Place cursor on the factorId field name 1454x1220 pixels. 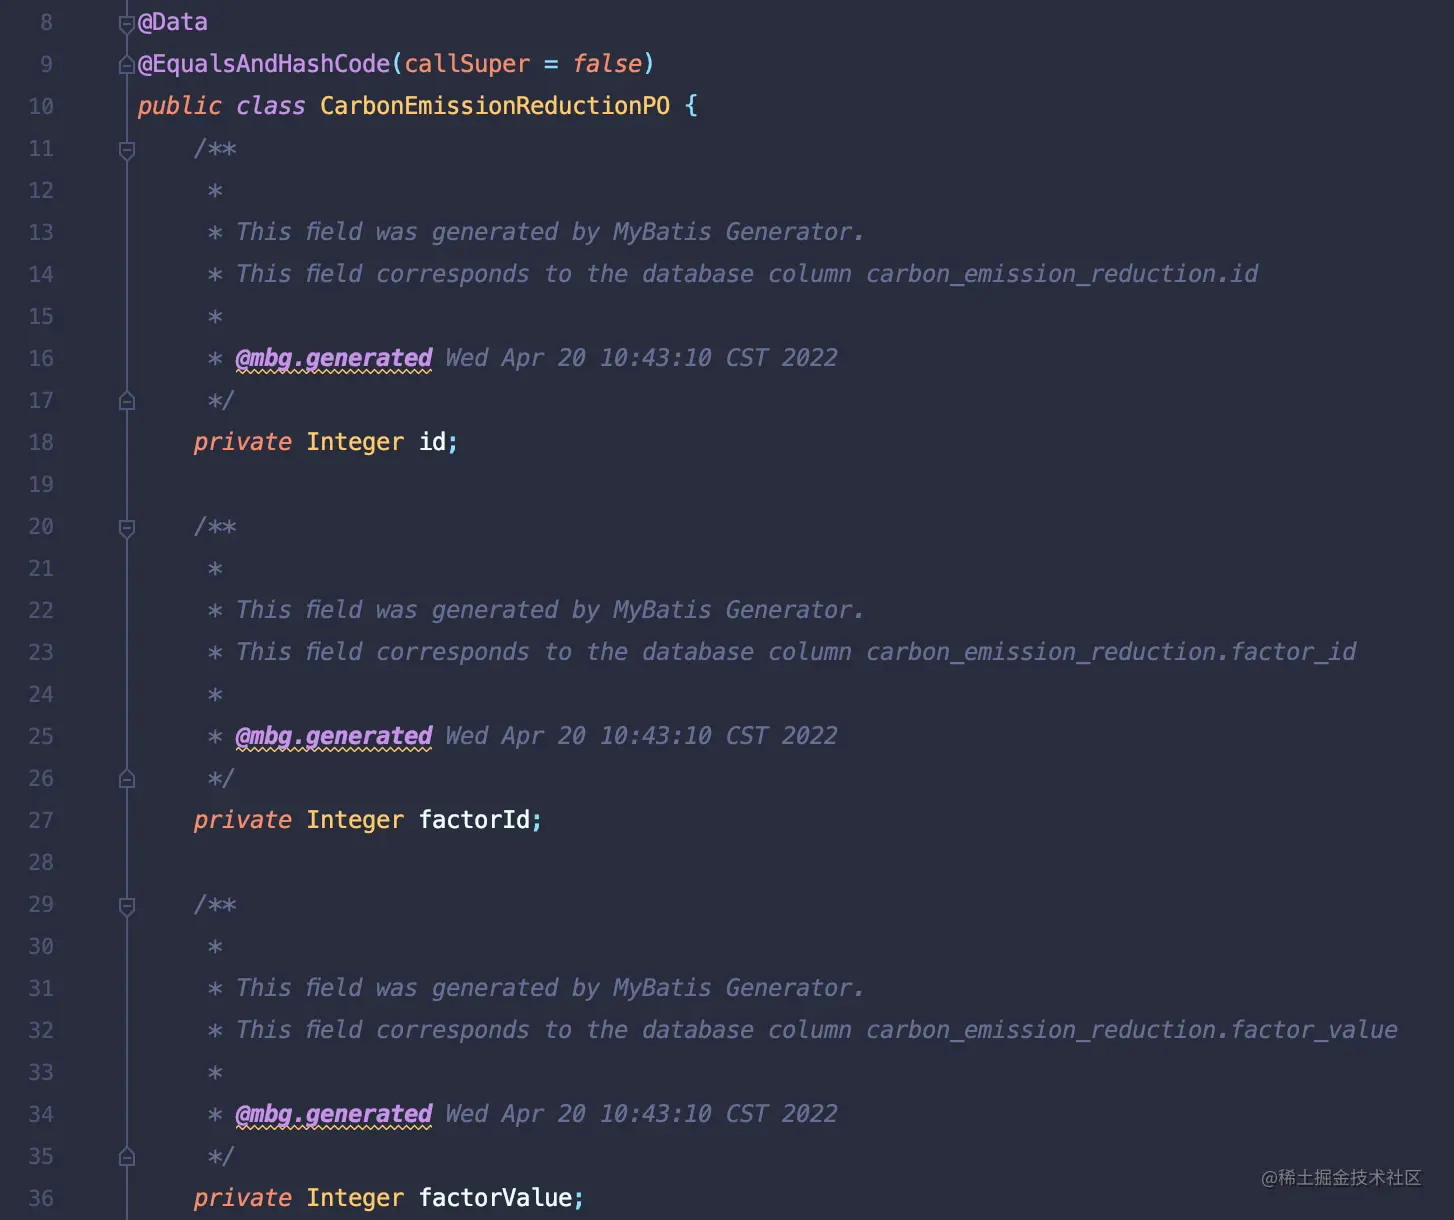tap(474, 820)
